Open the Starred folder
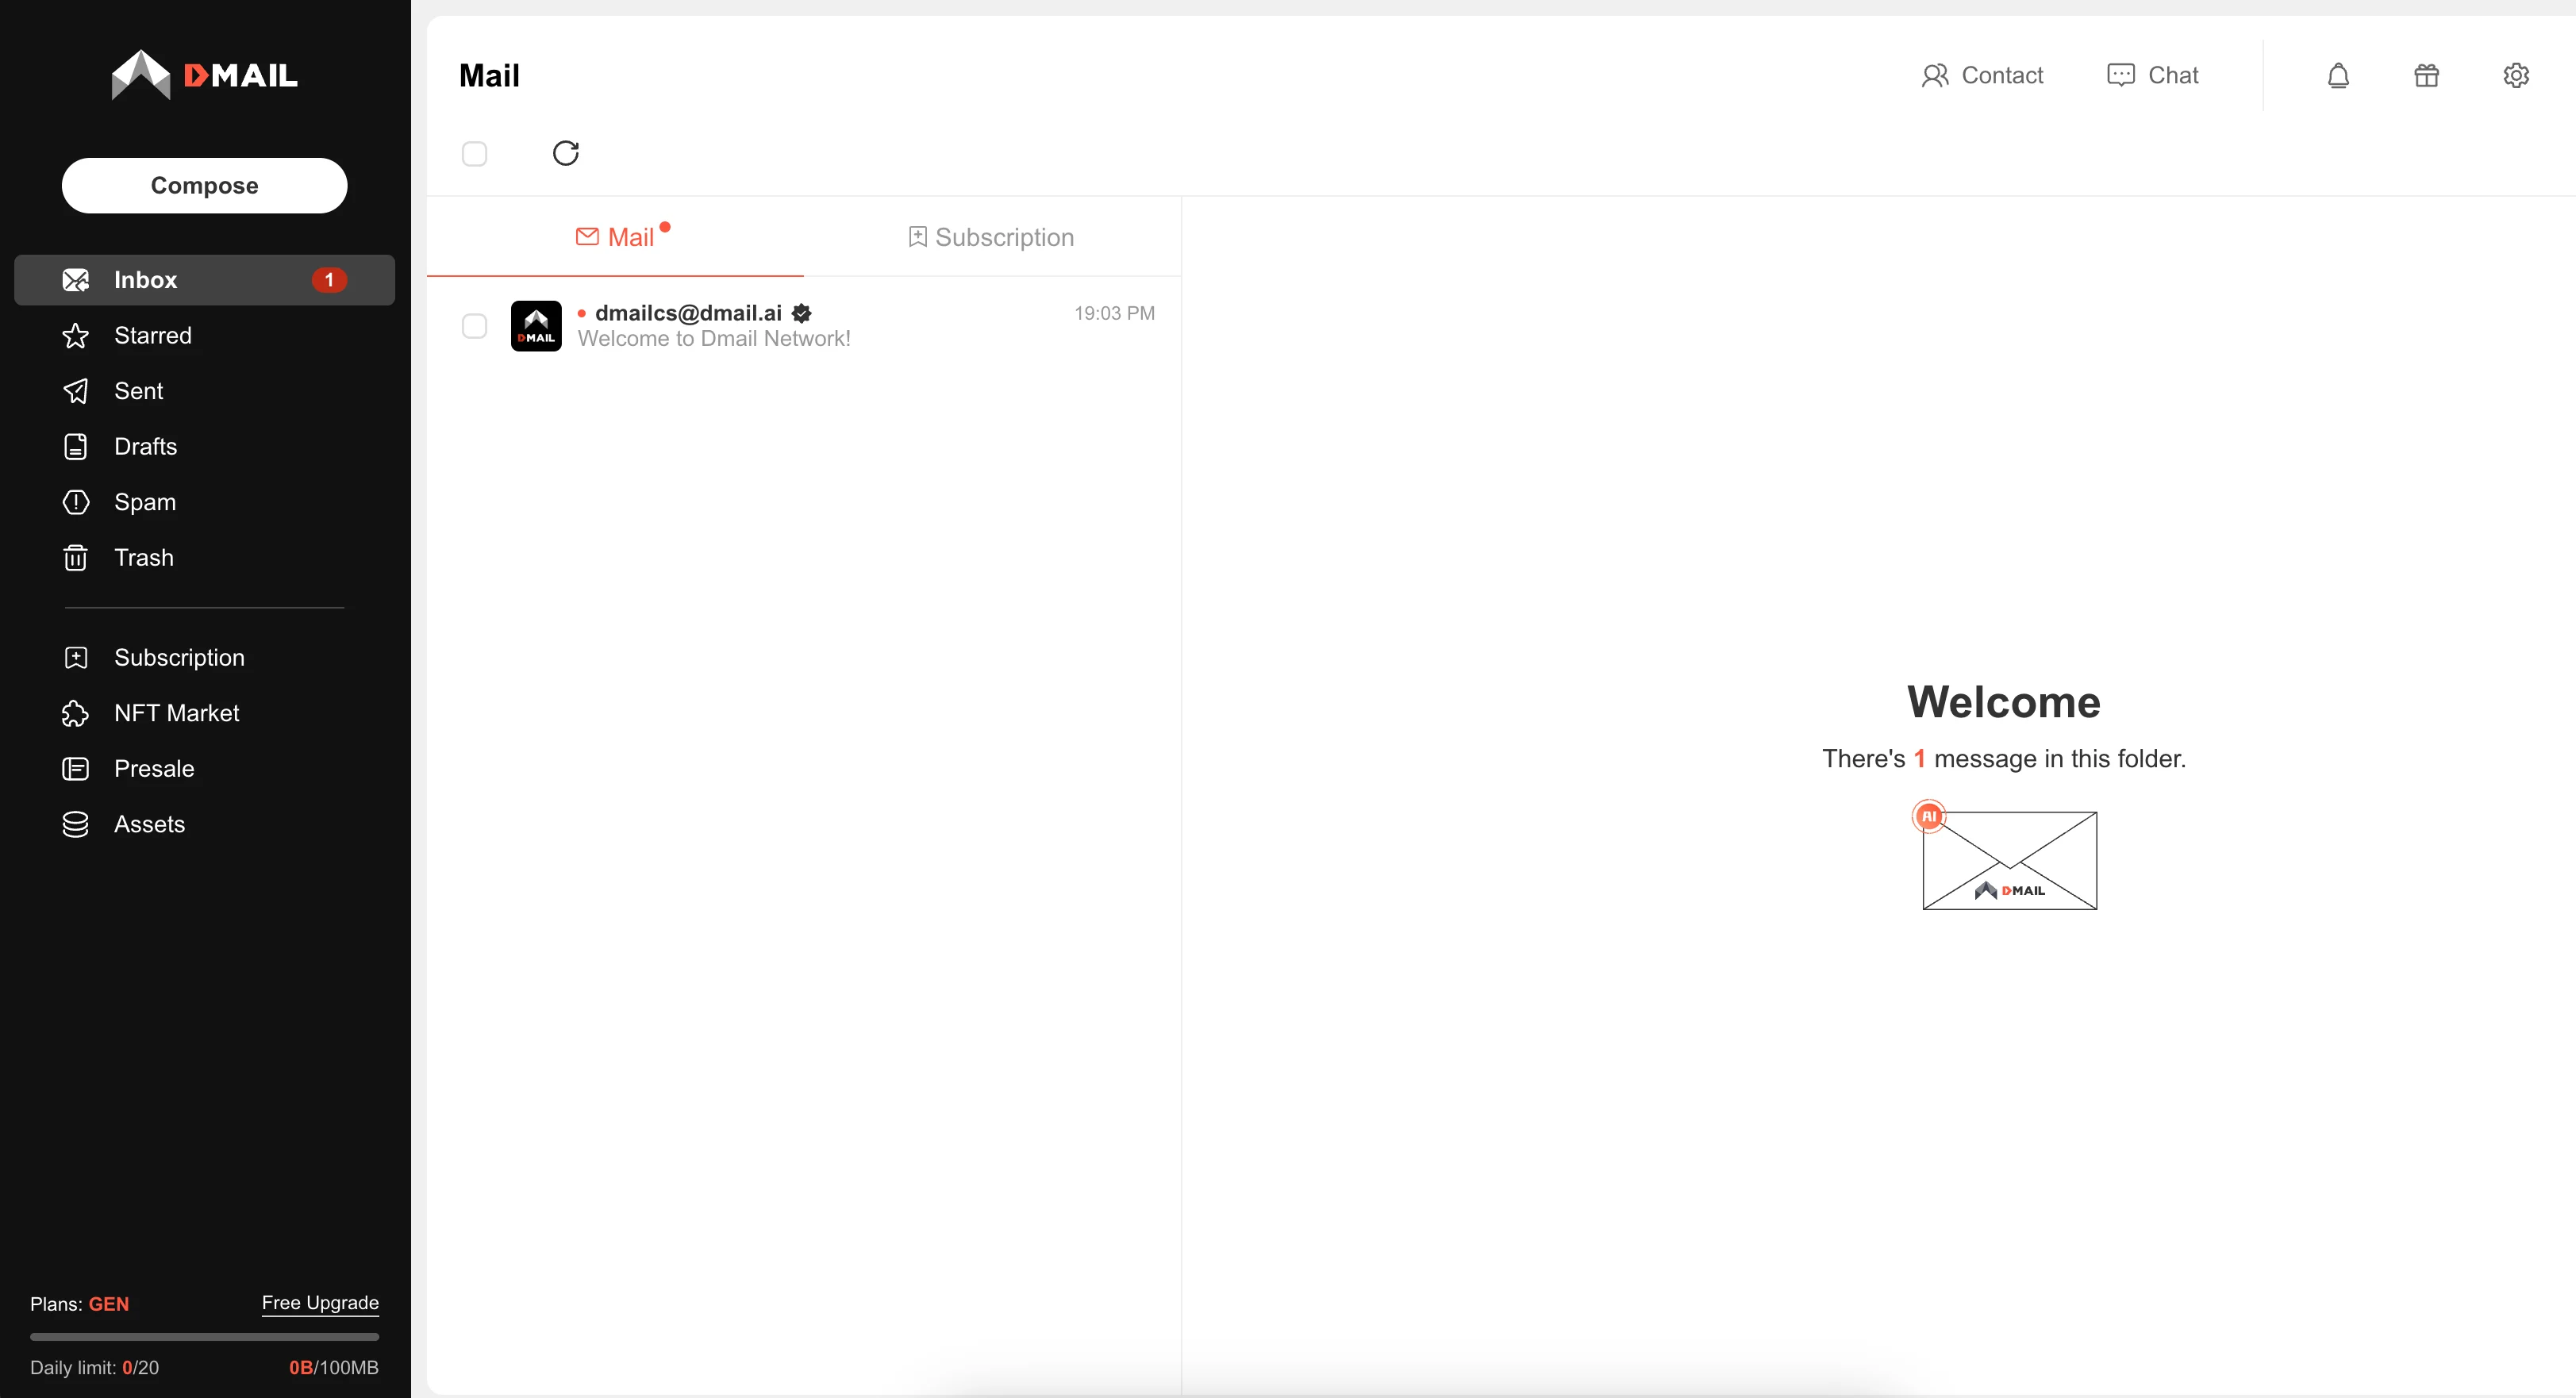 tap(152, 336)
